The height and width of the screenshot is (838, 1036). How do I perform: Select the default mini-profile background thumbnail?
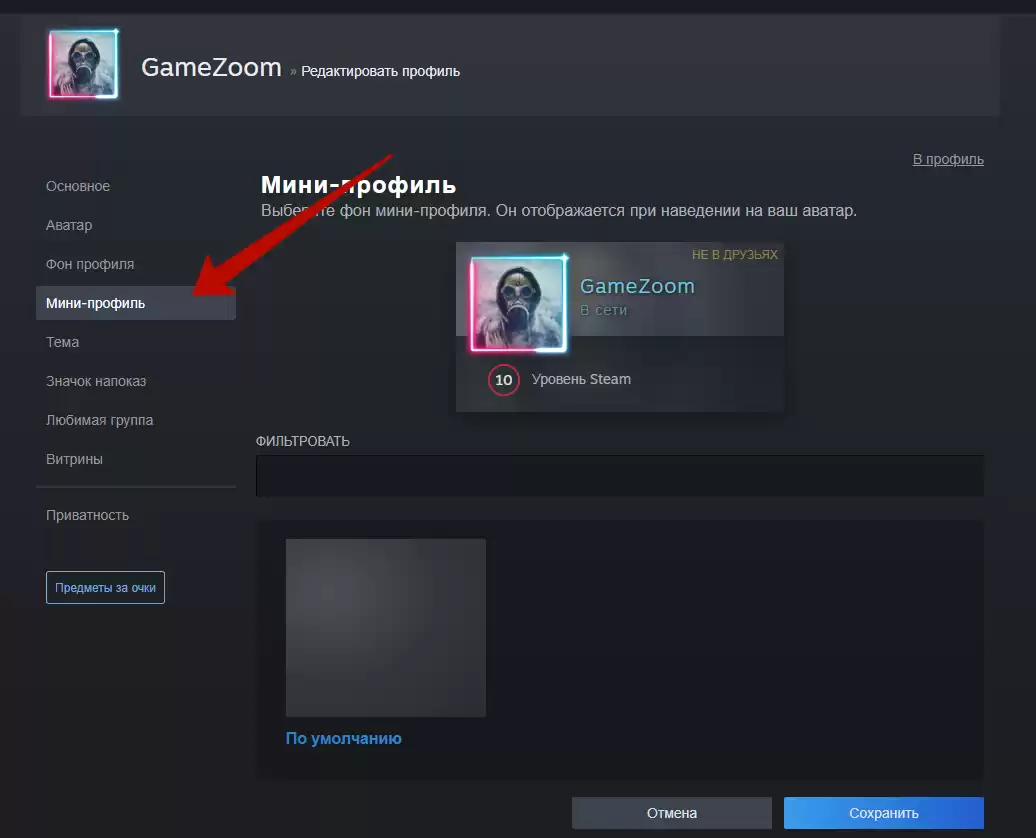(x=386, y=628)
